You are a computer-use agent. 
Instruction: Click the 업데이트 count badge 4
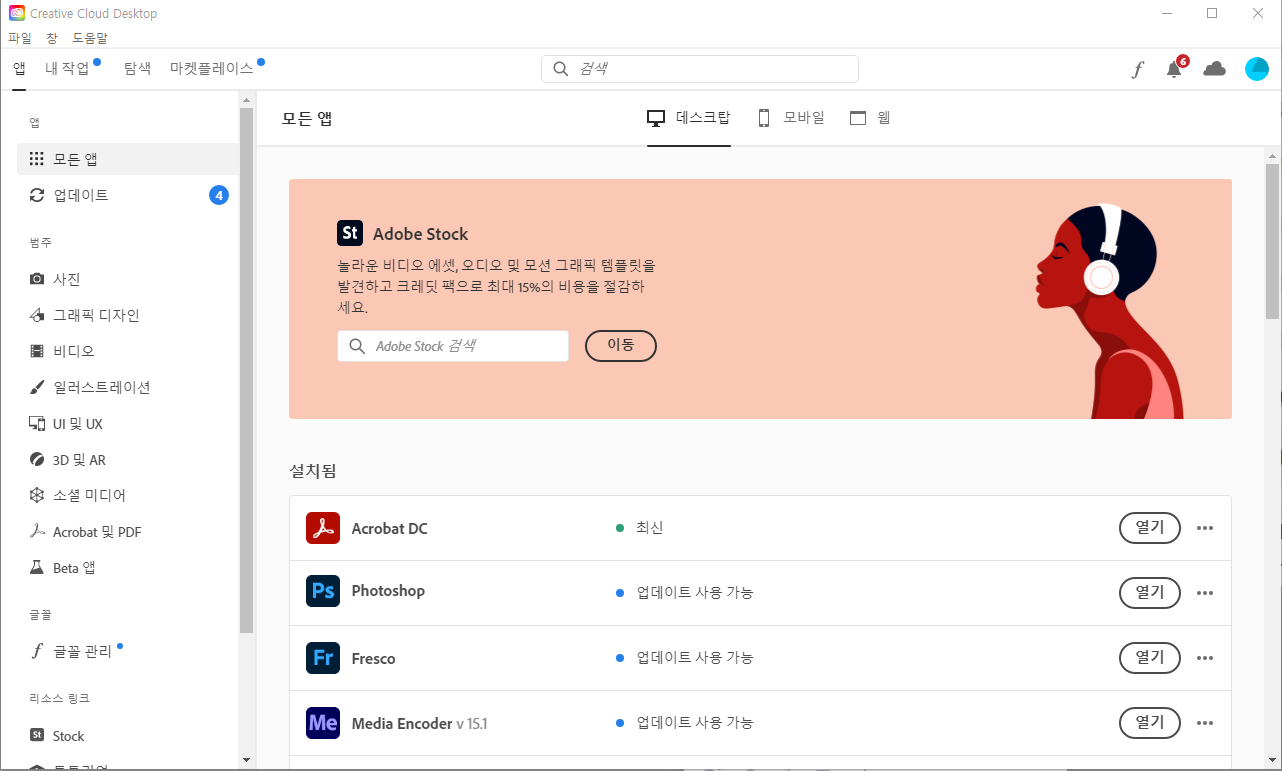coord(218,195)
